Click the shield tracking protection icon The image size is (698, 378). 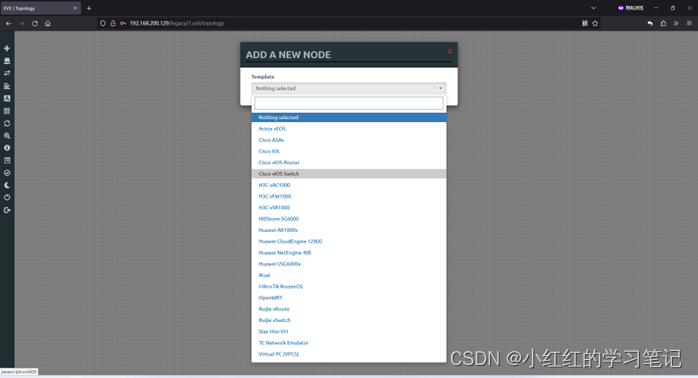[x=103, y=23]
